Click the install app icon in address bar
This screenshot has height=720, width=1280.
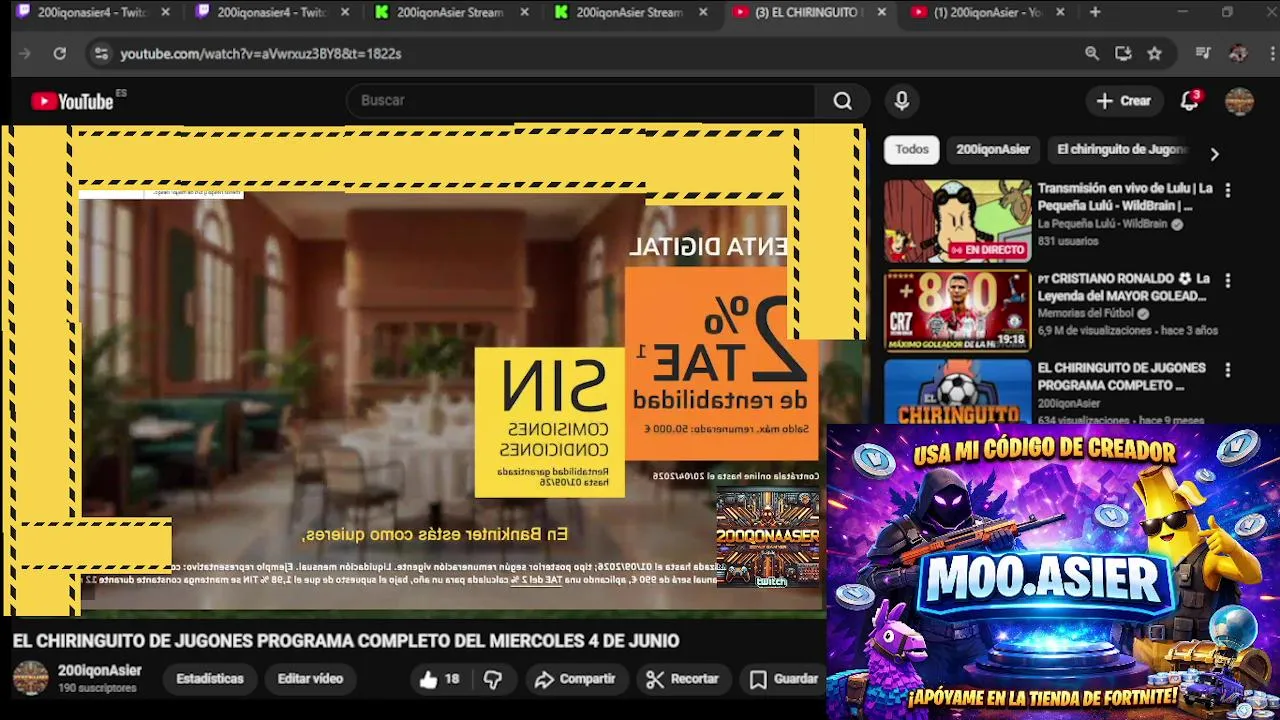(x=1123, y=53)
